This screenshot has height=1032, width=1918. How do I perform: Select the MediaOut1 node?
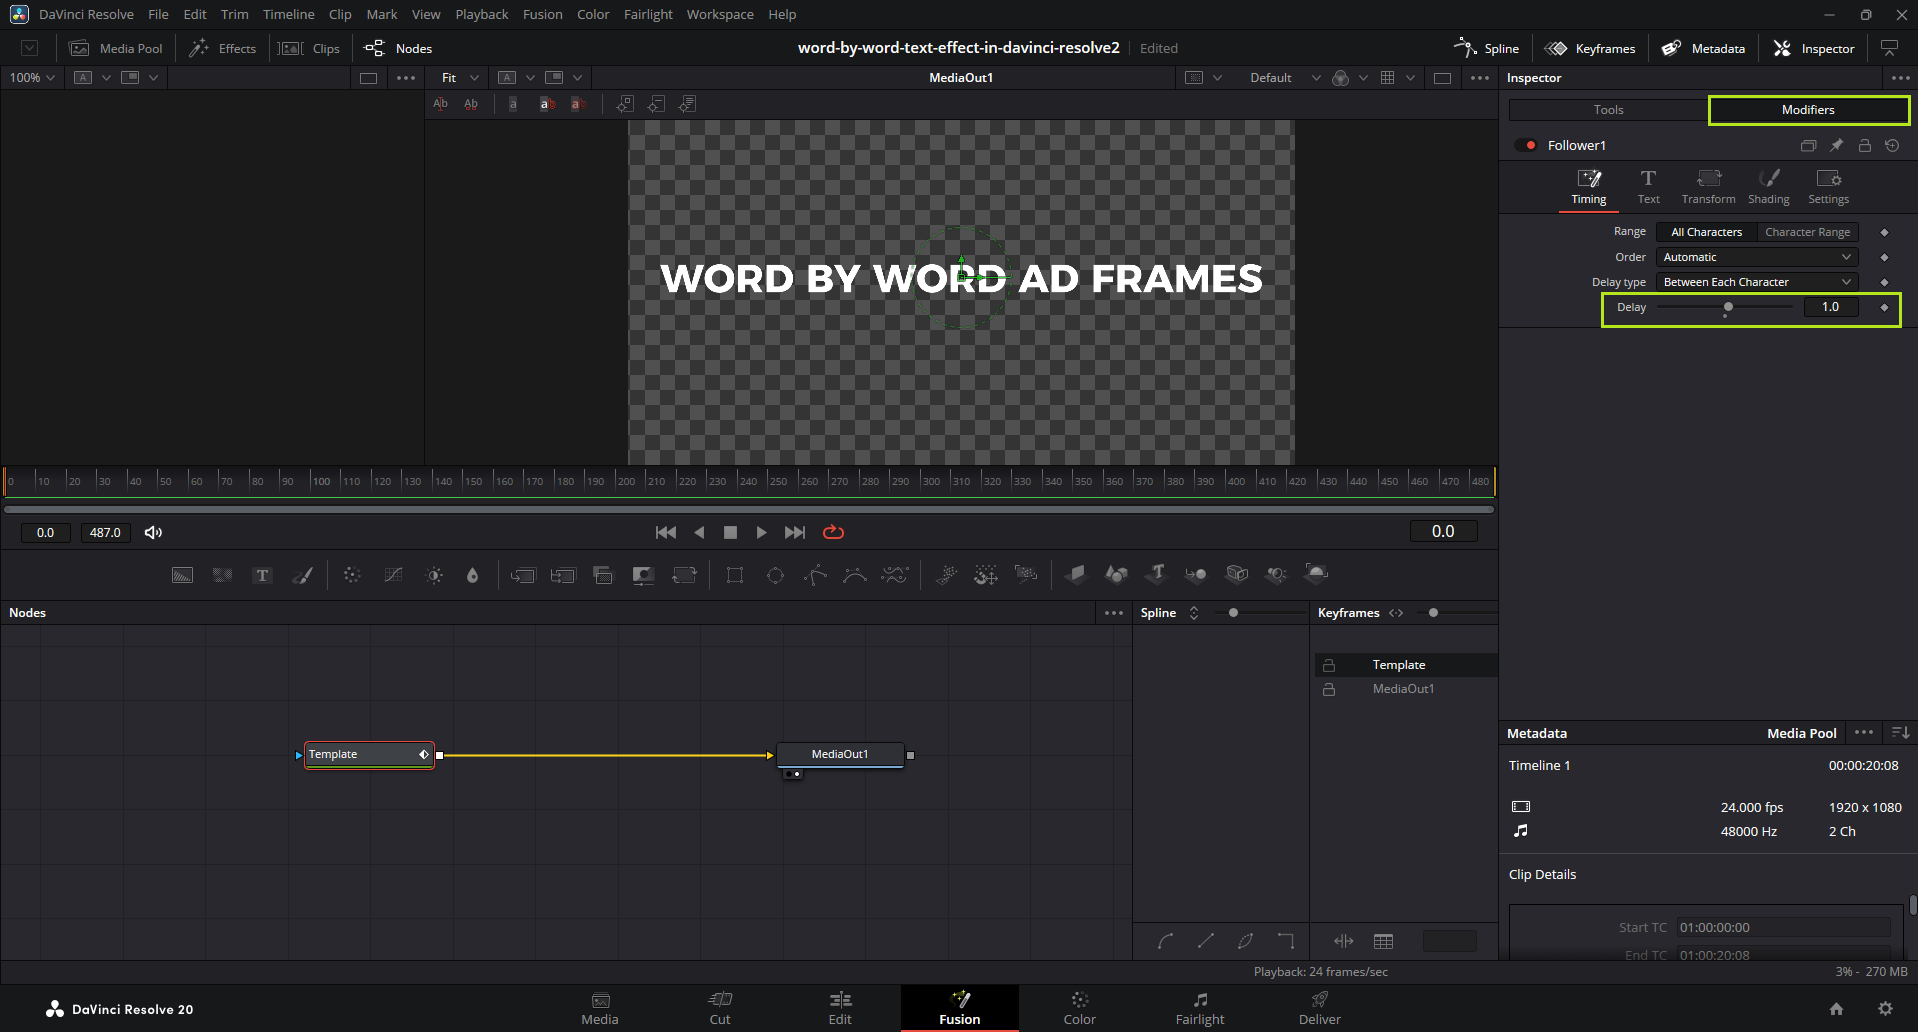click(840, 754)
